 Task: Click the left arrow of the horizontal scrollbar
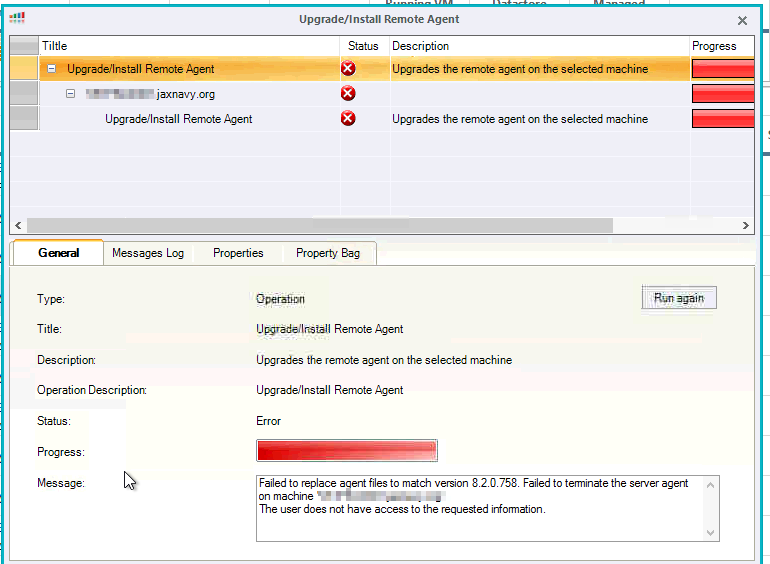(x=18, y=225)
